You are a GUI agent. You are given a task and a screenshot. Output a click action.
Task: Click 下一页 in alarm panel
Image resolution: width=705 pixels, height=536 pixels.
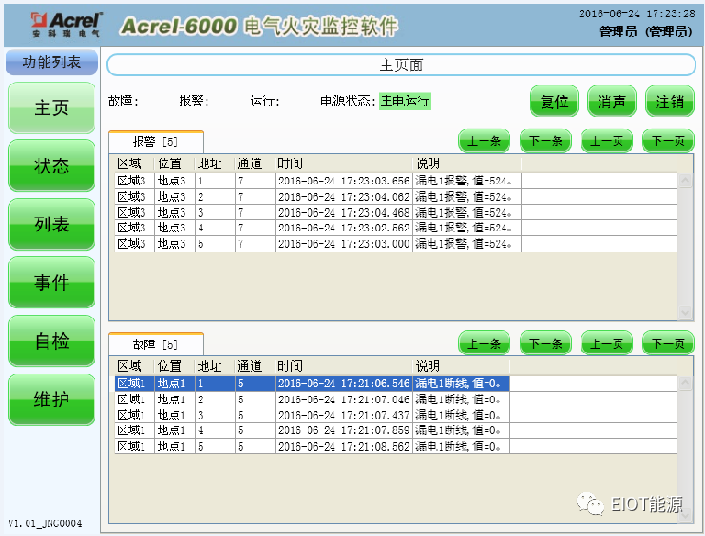point(668,141)
